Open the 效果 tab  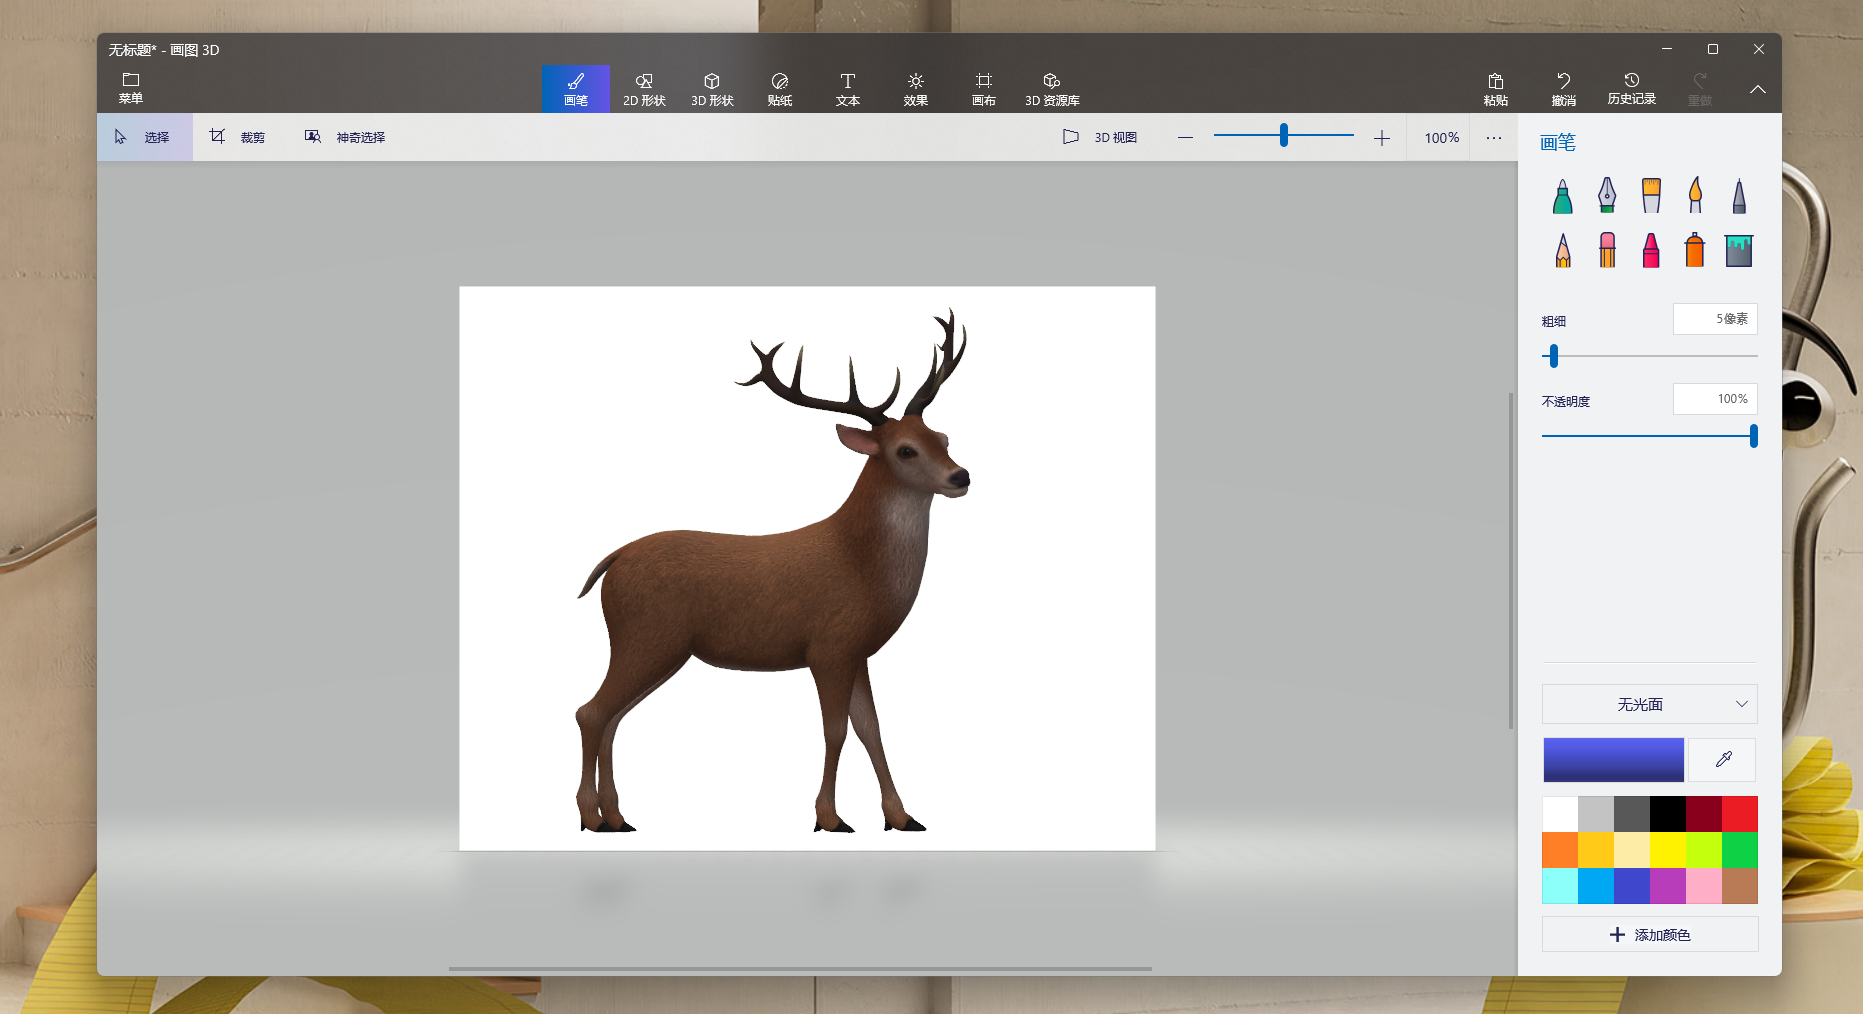(x=916, y=89)
